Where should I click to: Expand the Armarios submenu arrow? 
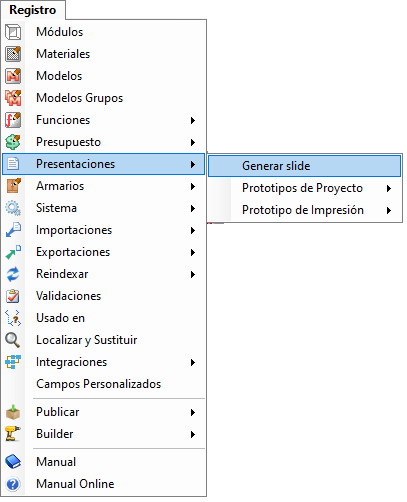click(x=193, y=186)
